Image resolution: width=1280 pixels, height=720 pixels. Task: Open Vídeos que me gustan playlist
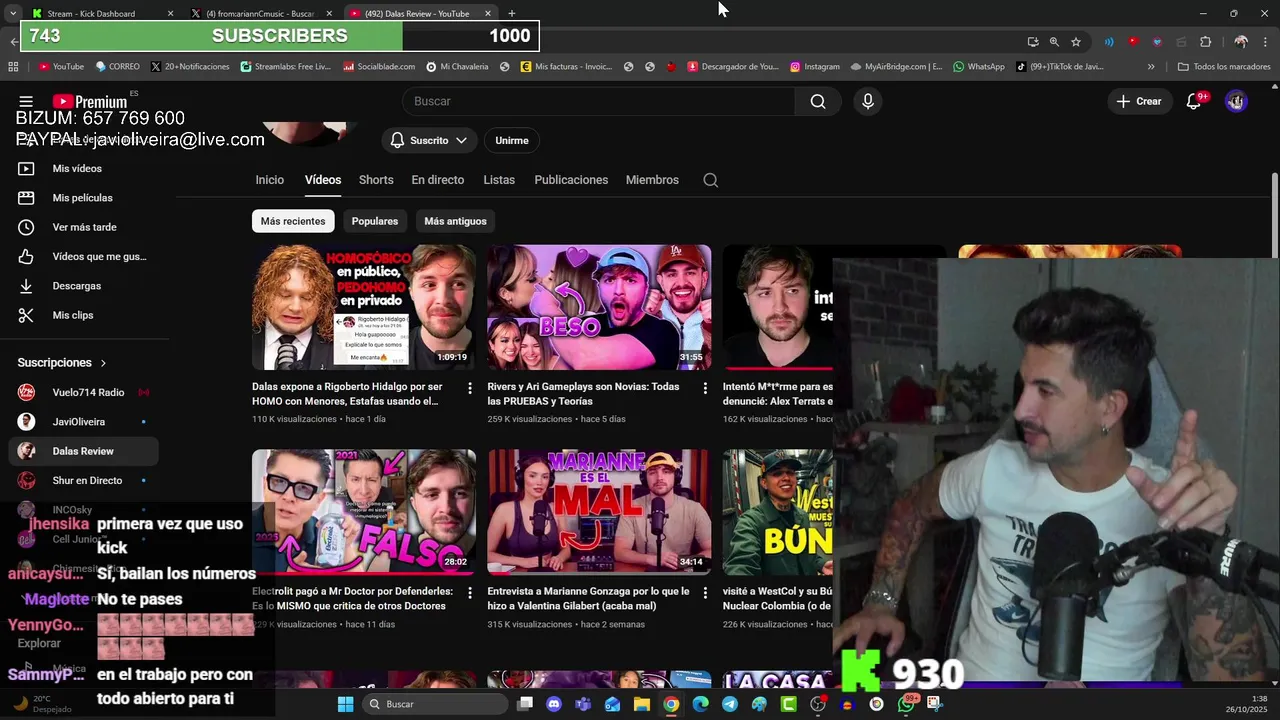pos(83,256)
